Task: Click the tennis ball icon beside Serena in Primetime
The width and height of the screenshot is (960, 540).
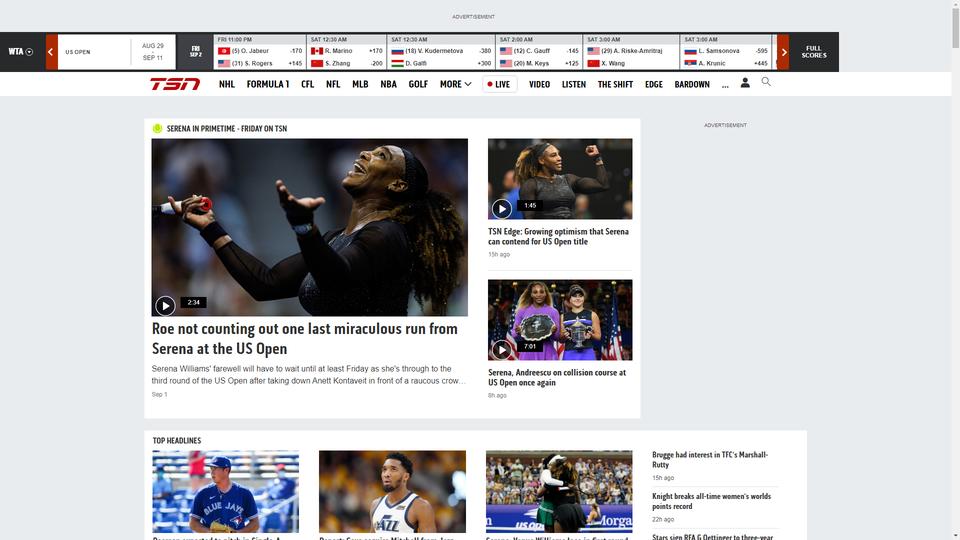Action: (x=157, y=129)
